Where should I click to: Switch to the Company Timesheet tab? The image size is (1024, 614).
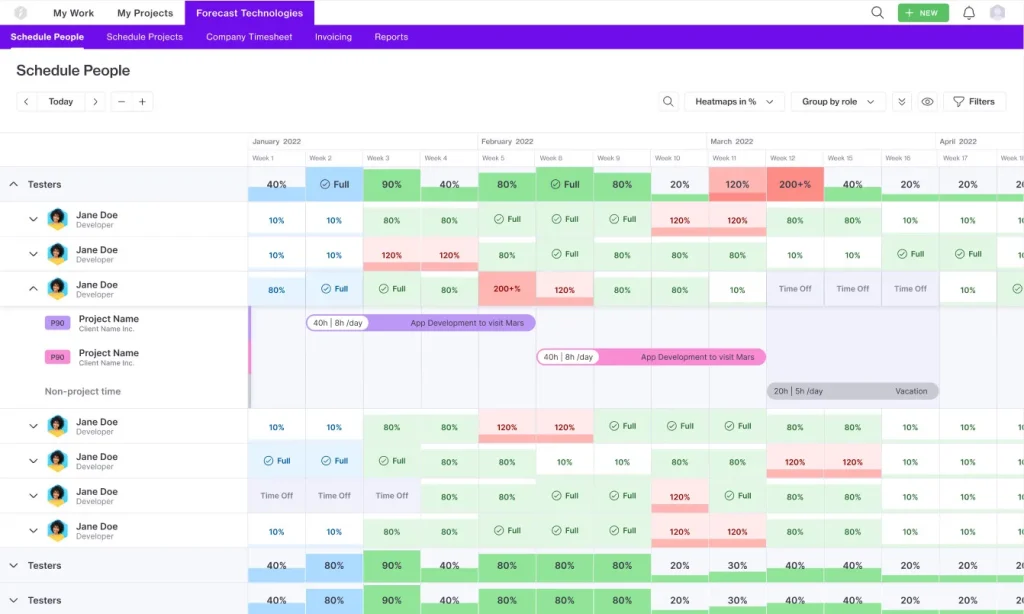tap(249, 37)
